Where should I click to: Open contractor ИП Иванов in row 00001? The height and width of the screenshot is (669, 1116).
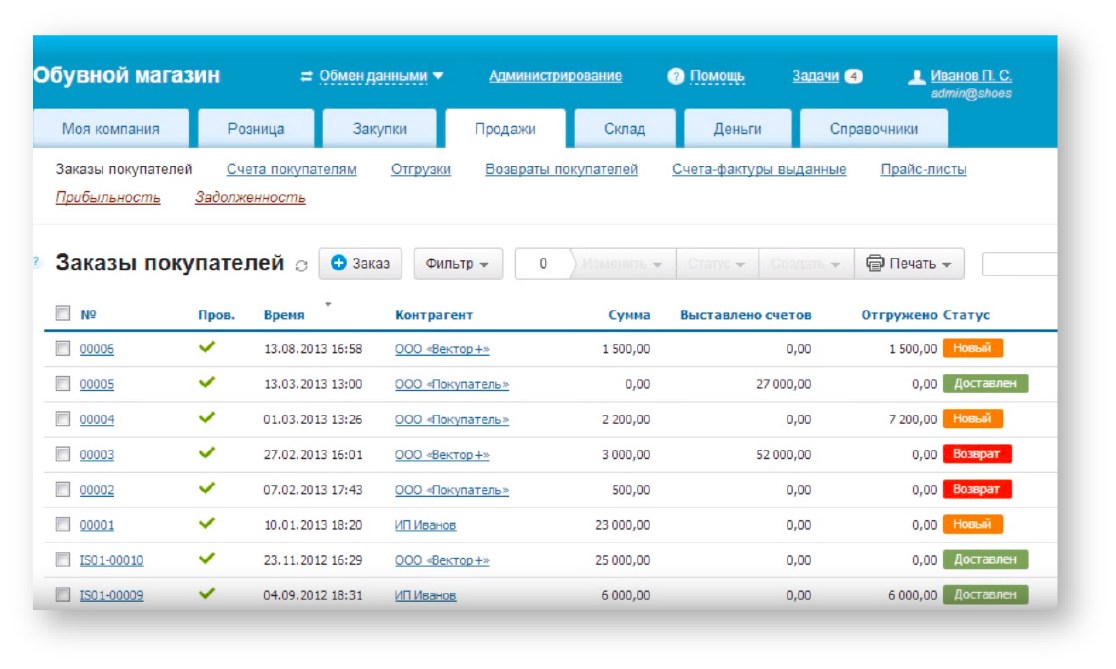point(425,525)
